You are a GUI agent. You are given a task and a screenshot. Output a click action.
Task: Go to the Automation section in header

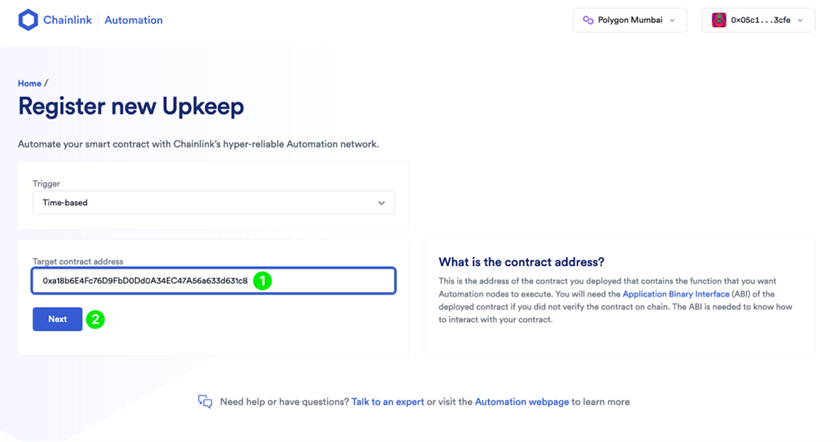tap(133, 20)
